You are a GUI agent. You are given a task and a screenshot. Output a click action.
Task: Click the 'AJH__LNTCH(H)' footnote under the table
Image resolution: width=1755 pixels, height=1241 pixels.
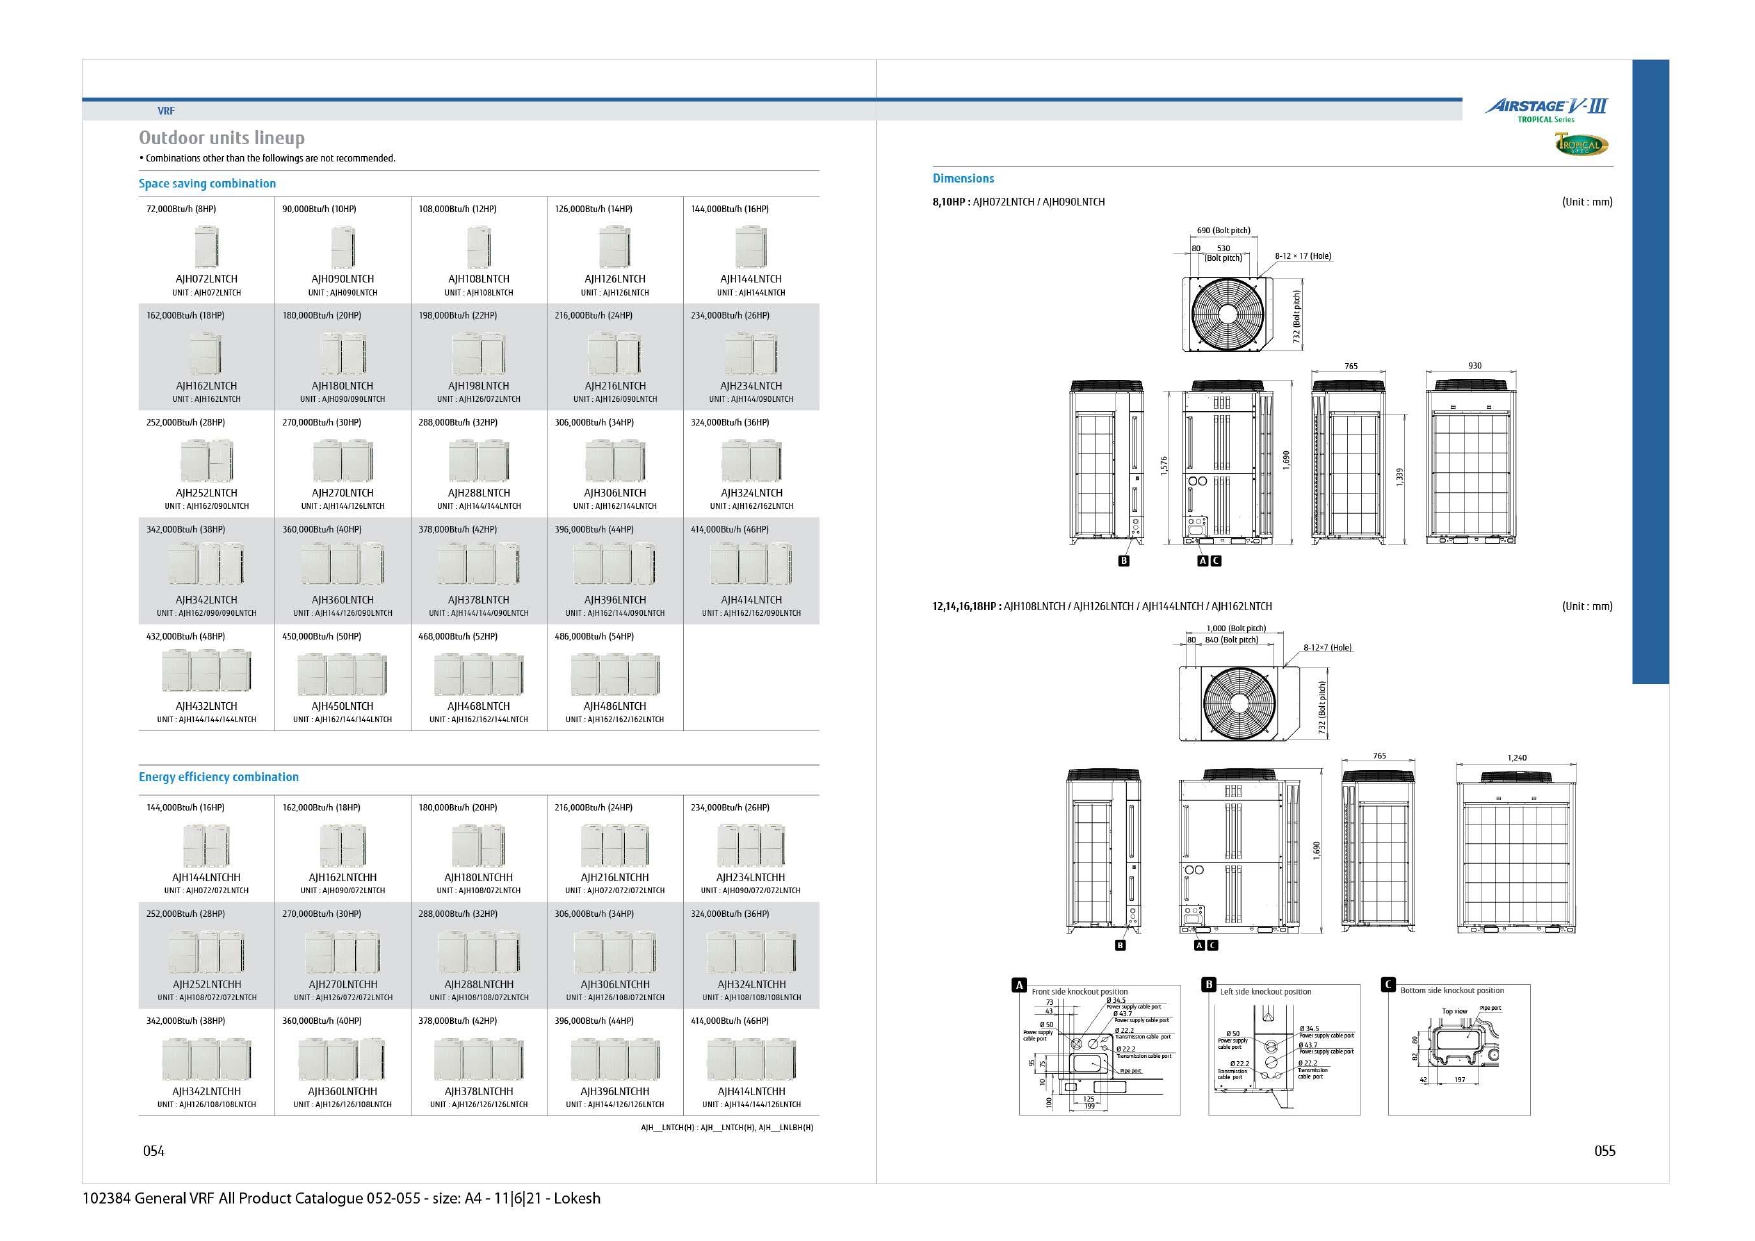point(727,1128)
